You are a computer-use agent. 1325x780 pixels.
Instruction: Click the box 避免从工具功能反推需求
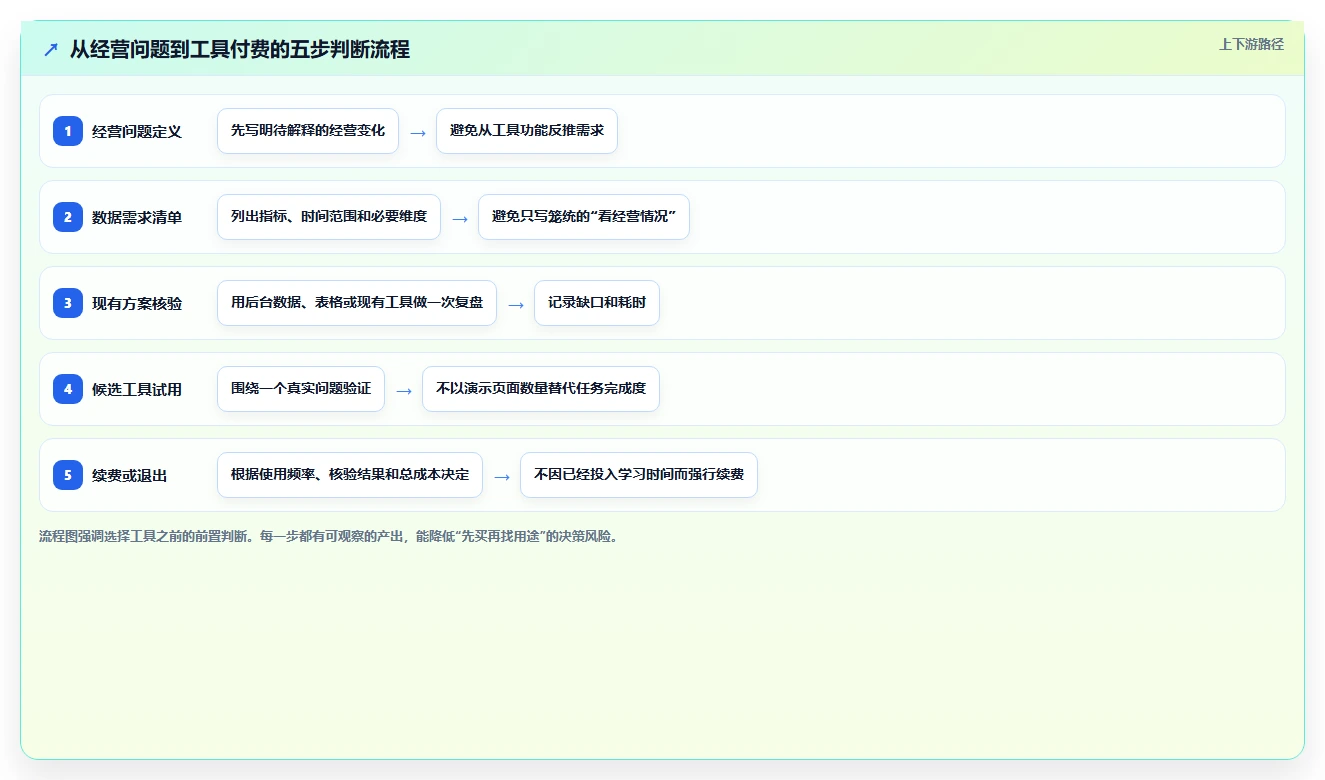point(527,131)
